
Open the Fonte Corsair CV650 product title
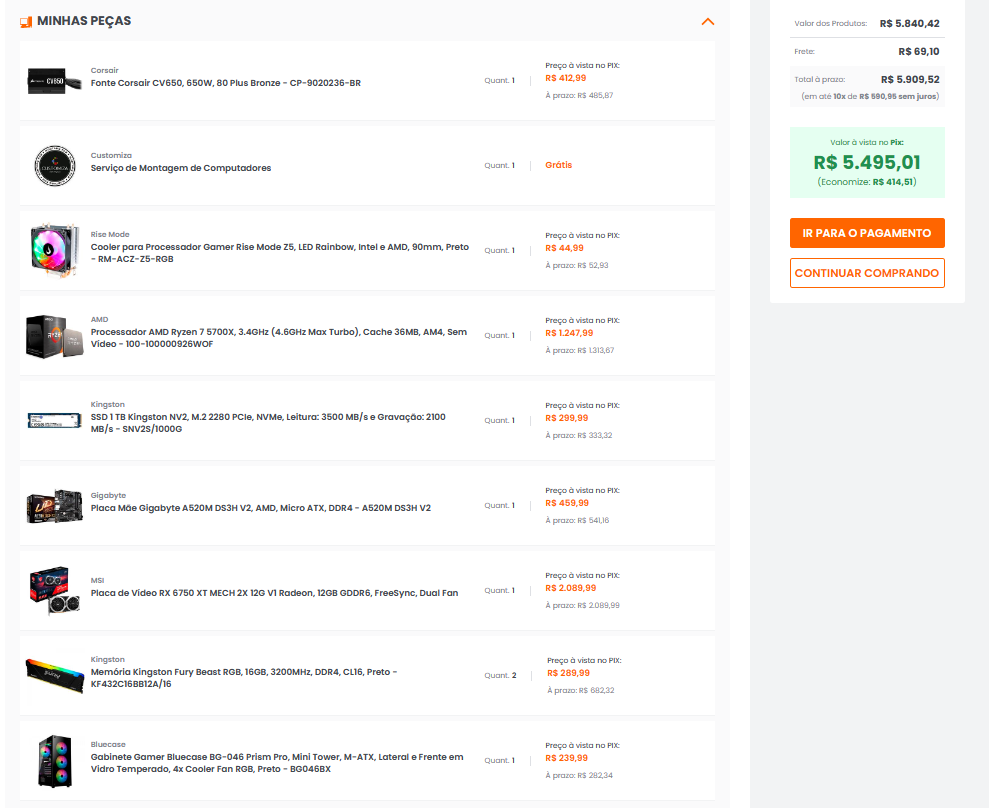[226, 83]
